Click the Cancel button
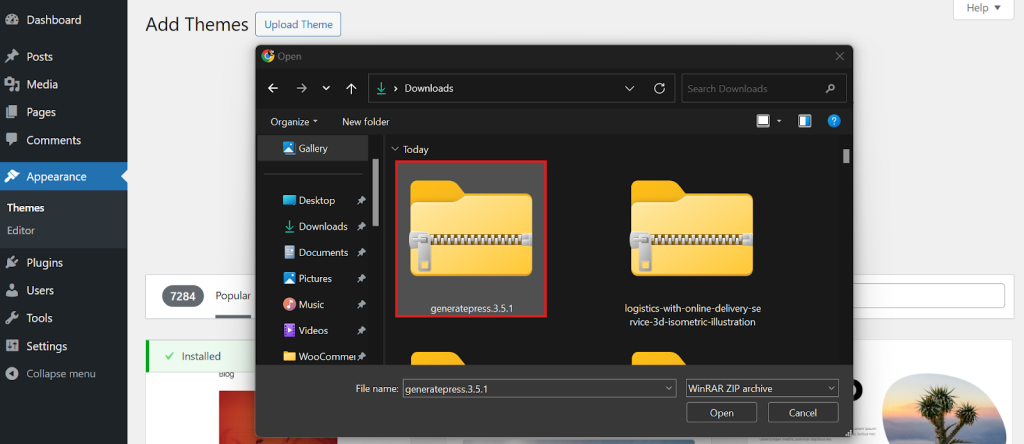Image resolution: width=1024 pixels, height=444 pixels. [x=803, y=412]
